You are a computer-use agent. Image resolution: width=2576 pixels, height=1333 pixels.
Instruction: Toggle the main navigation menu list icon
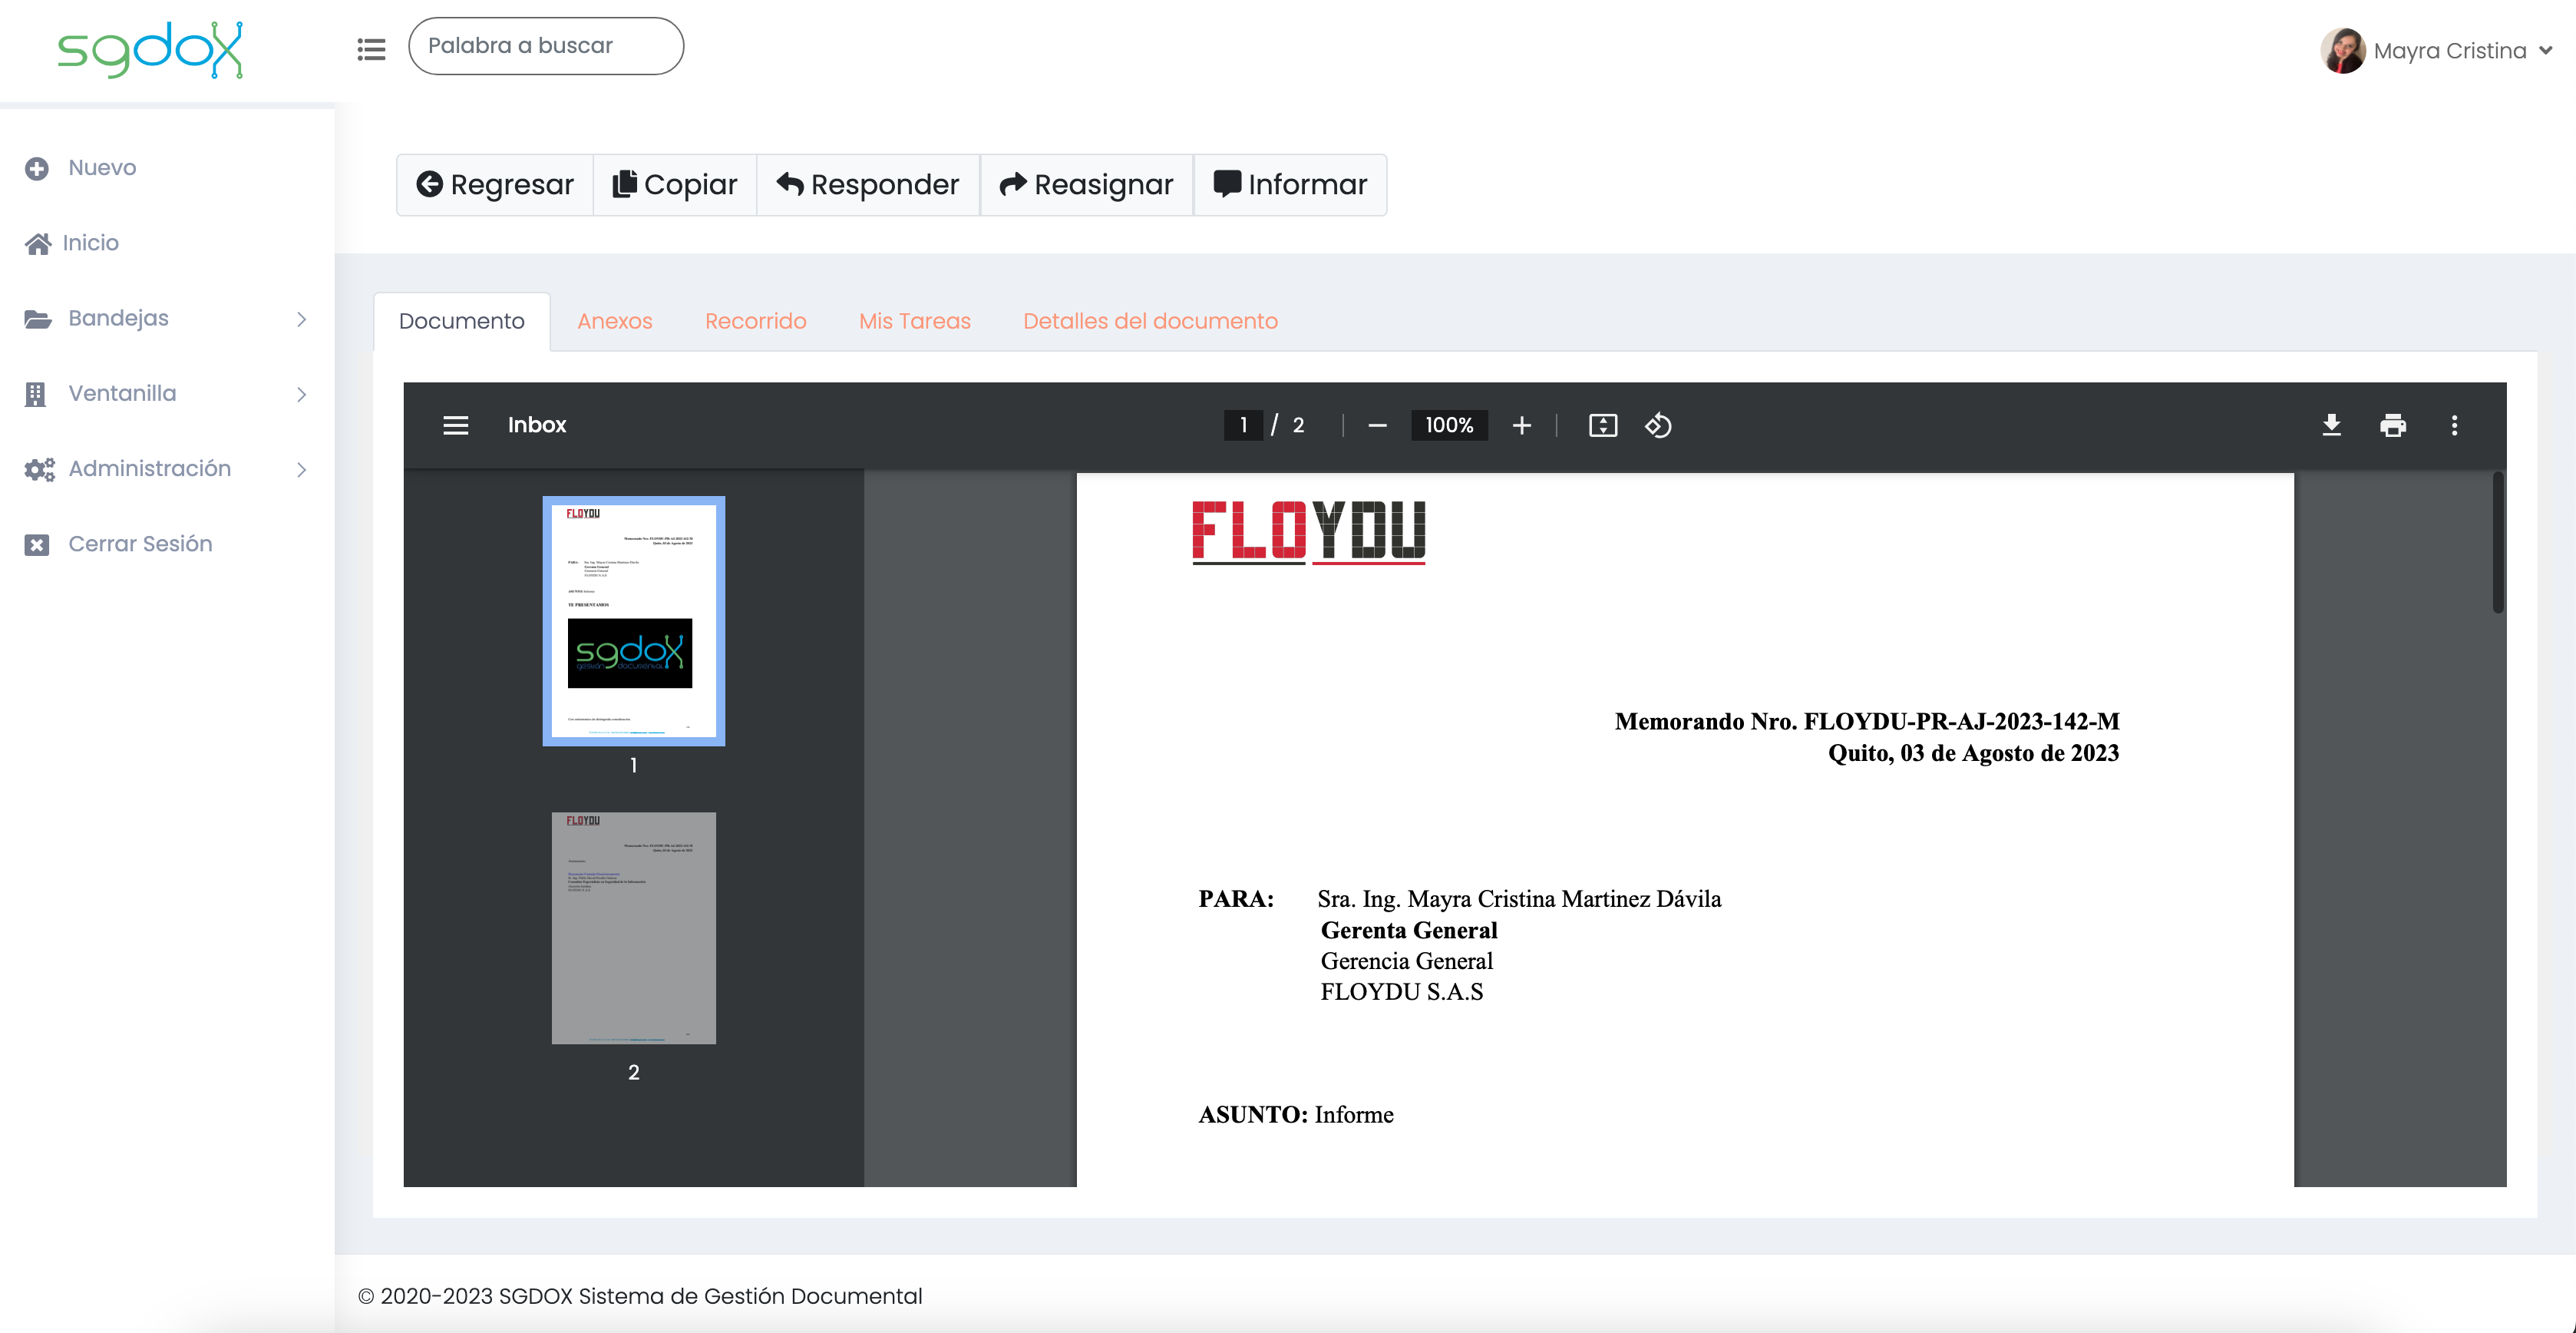point(371,48)
